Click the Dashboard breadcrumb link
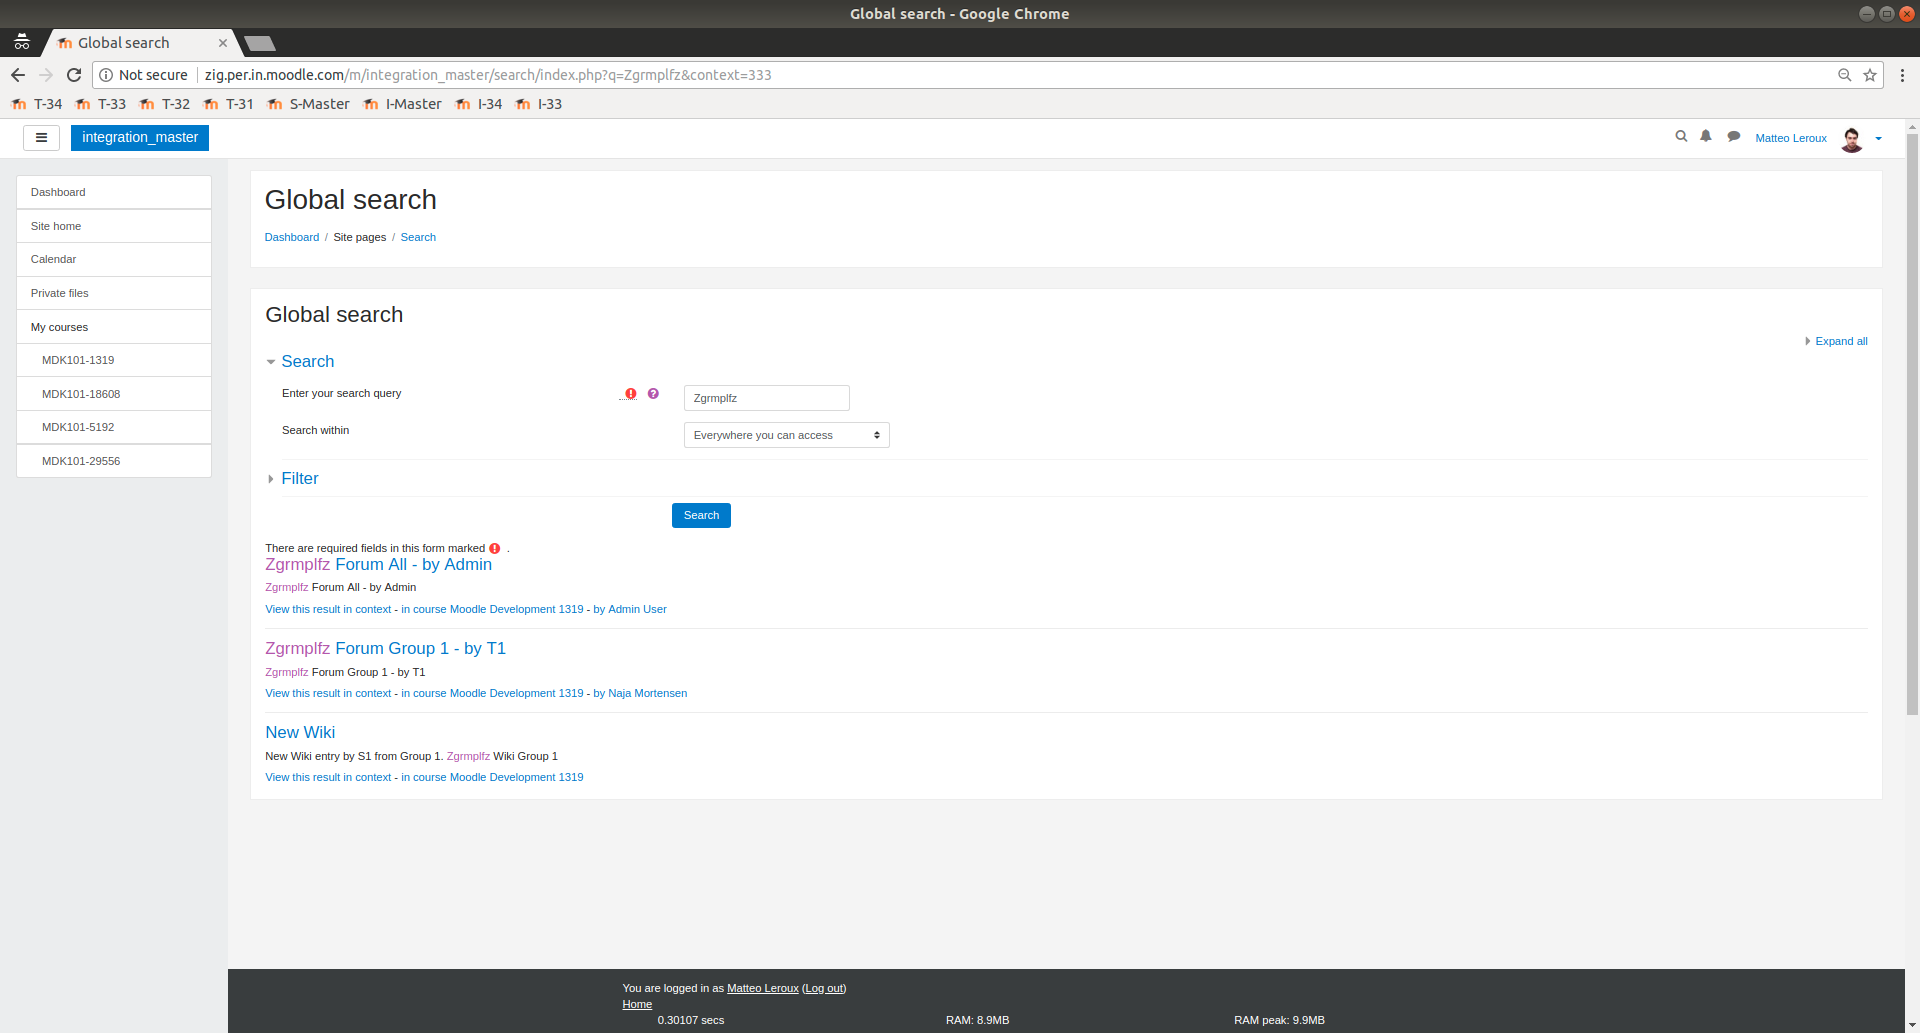 point(292,238)
